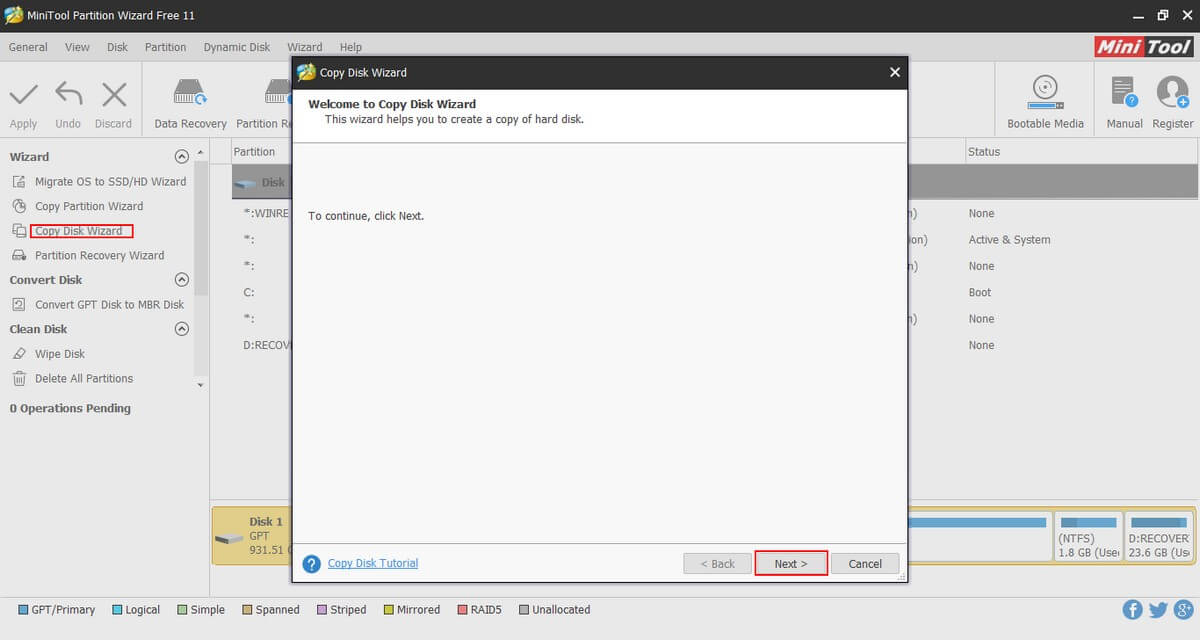
Task: Click the Striped legend swatch
Action: 322,610
